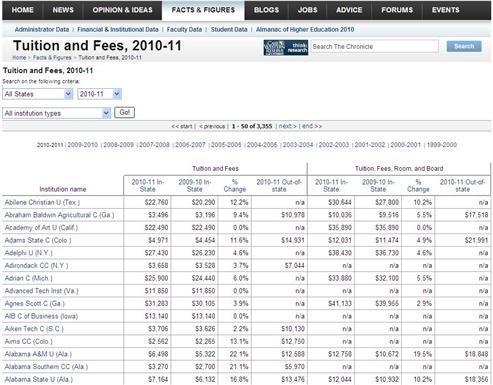Open the NEWS navigation tab
493x385 pixels.
tap(63, 10)
